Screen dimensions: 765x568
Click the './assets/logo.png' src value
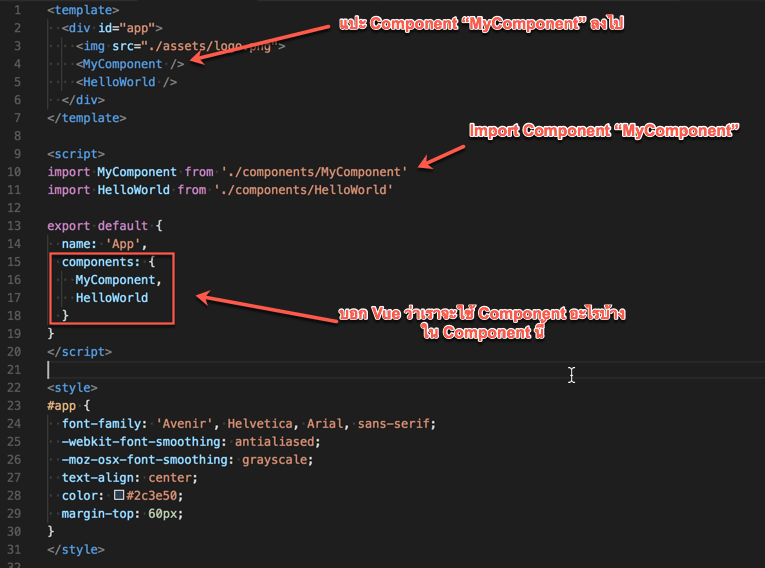pos(198,46)
